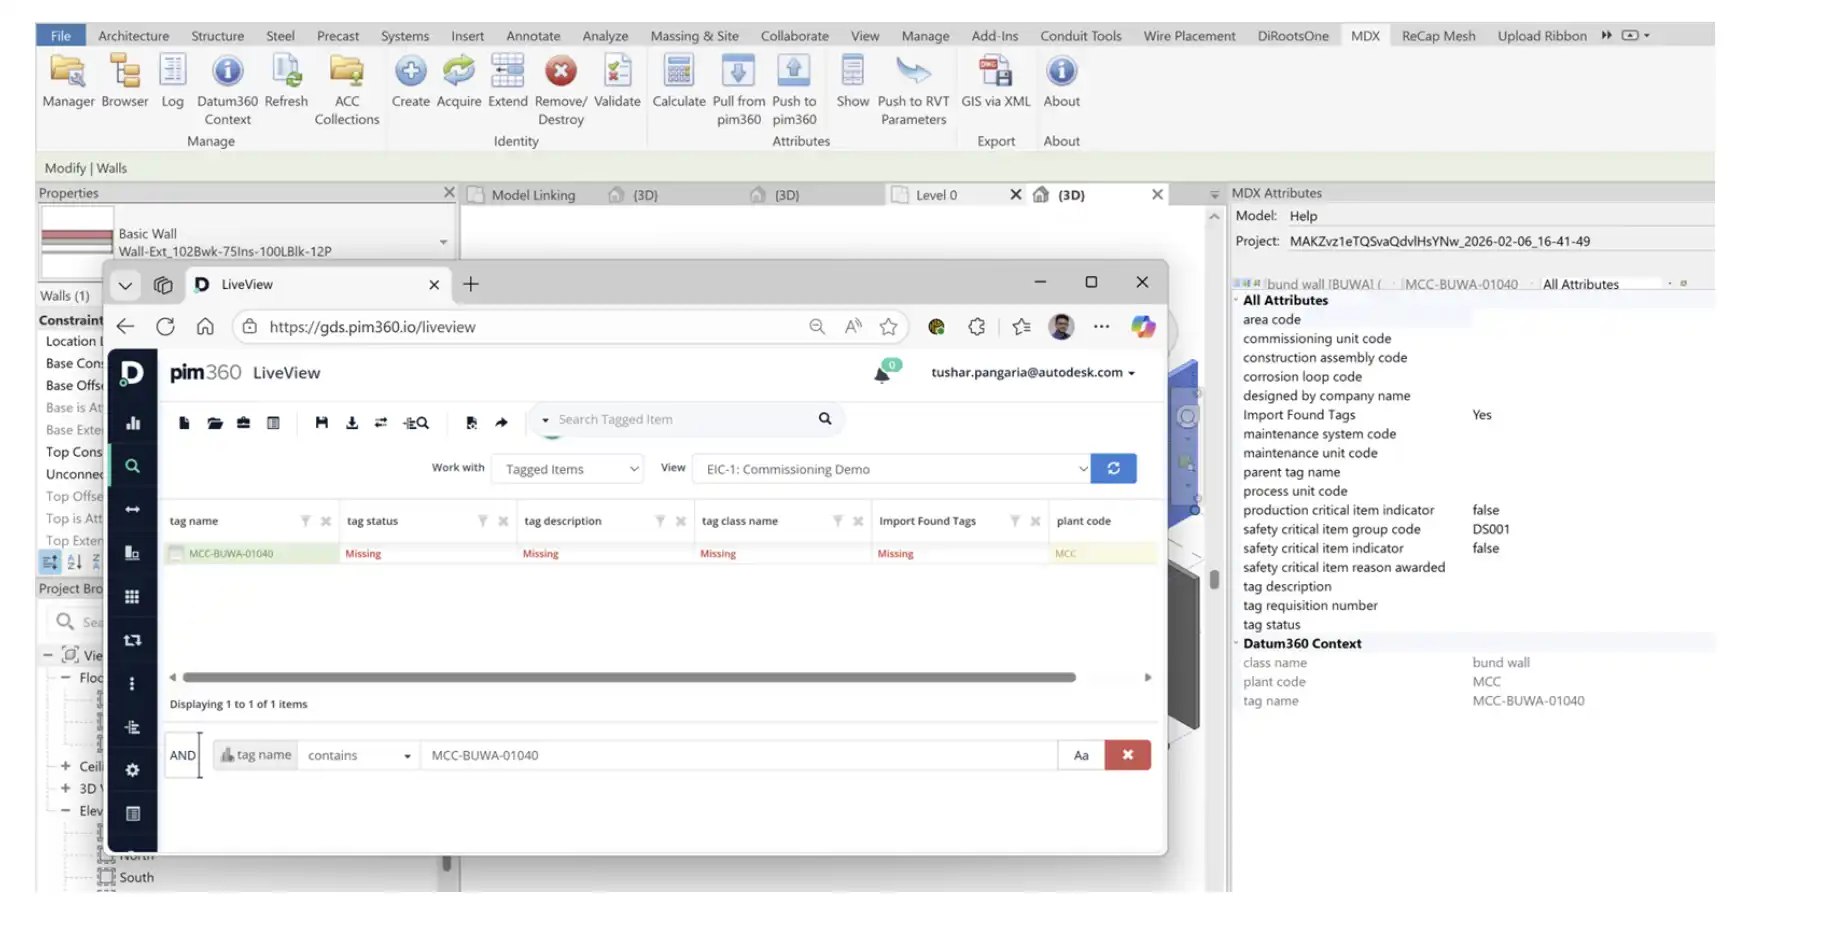
Task: Expand the Datum360 Context attributes section
Action: pos(1238,643)
